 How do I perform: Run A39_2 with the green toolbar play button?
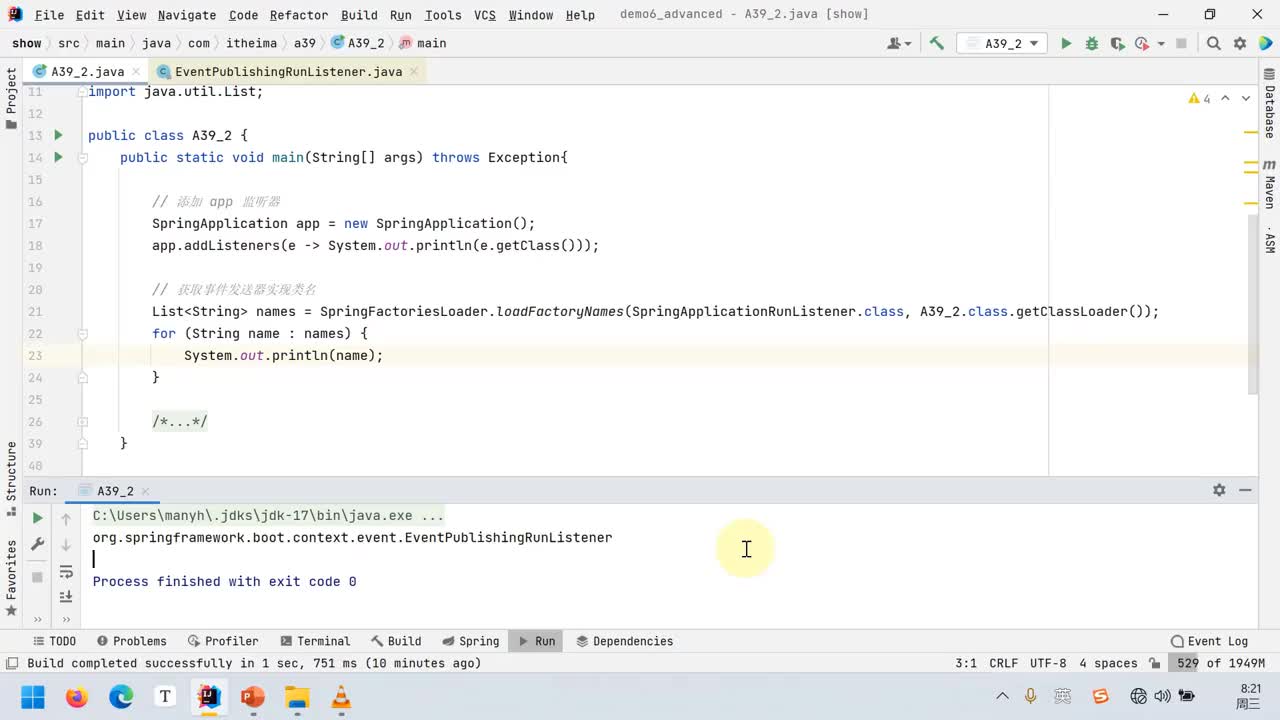coord(1066,43)
